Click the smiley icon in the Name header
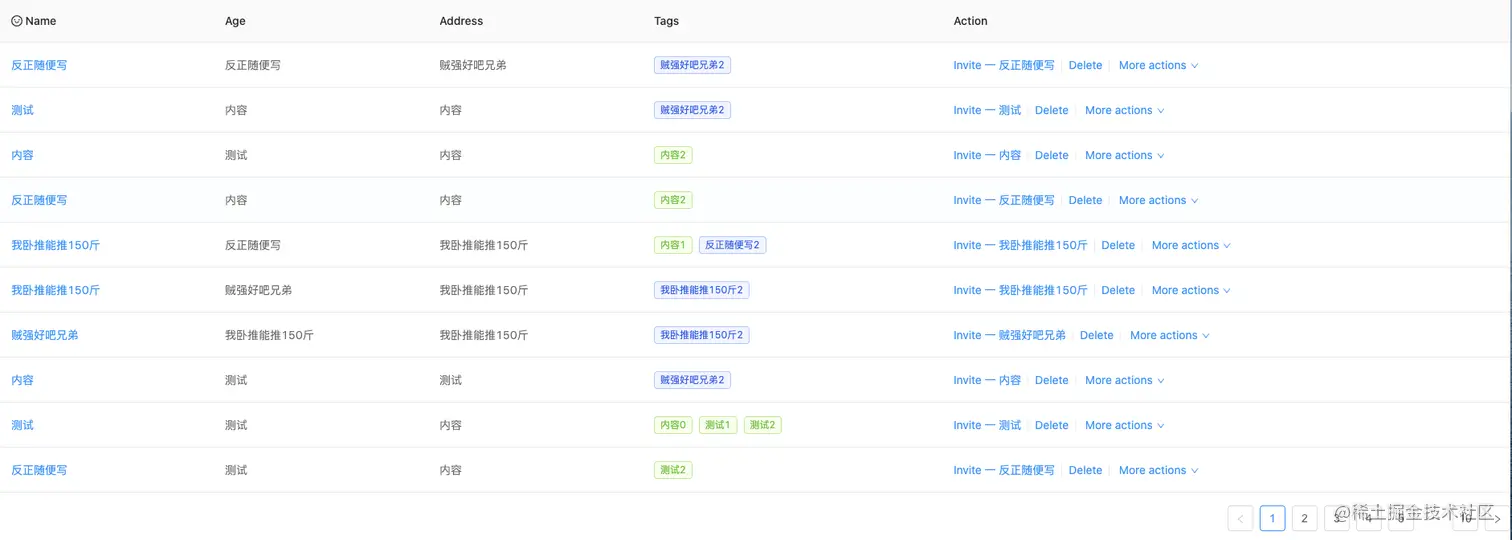 click(16, 21)
